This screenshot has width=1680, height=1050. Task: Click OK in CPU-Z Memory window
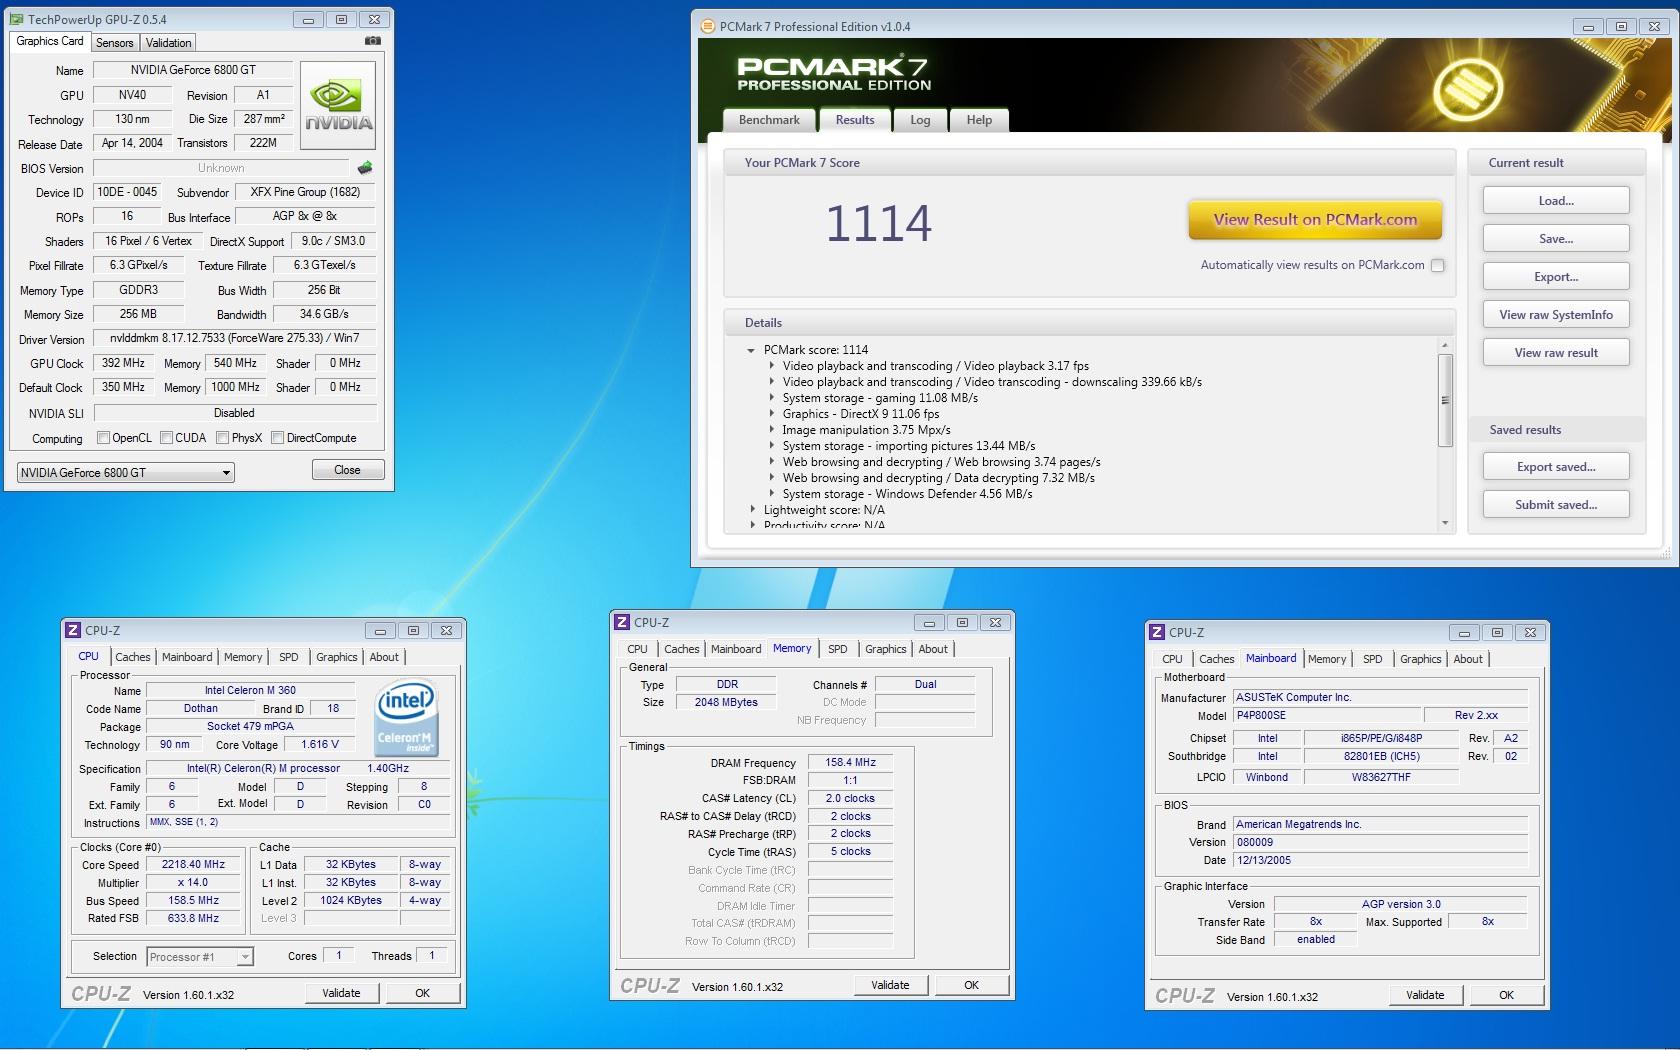(971, 985)
